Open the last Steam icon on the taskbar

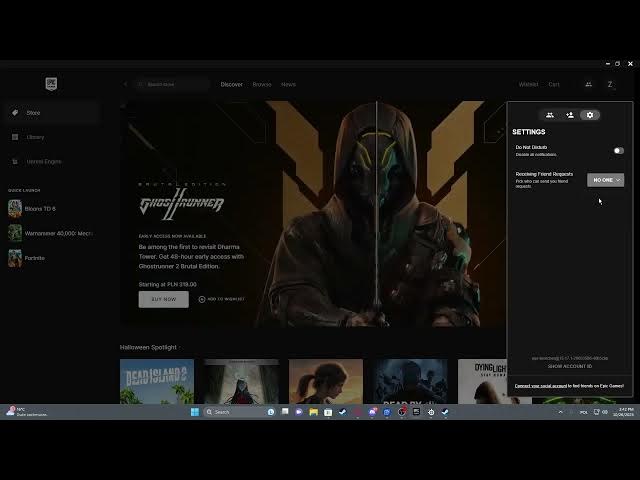(x=445, y=412)
